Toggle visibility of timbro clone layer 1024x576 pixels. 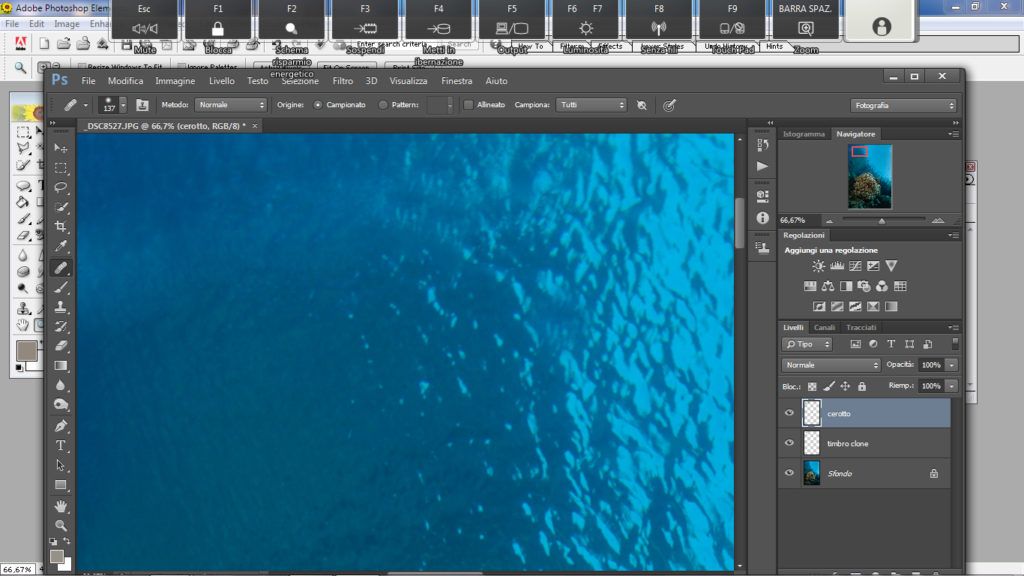(789, 443)
